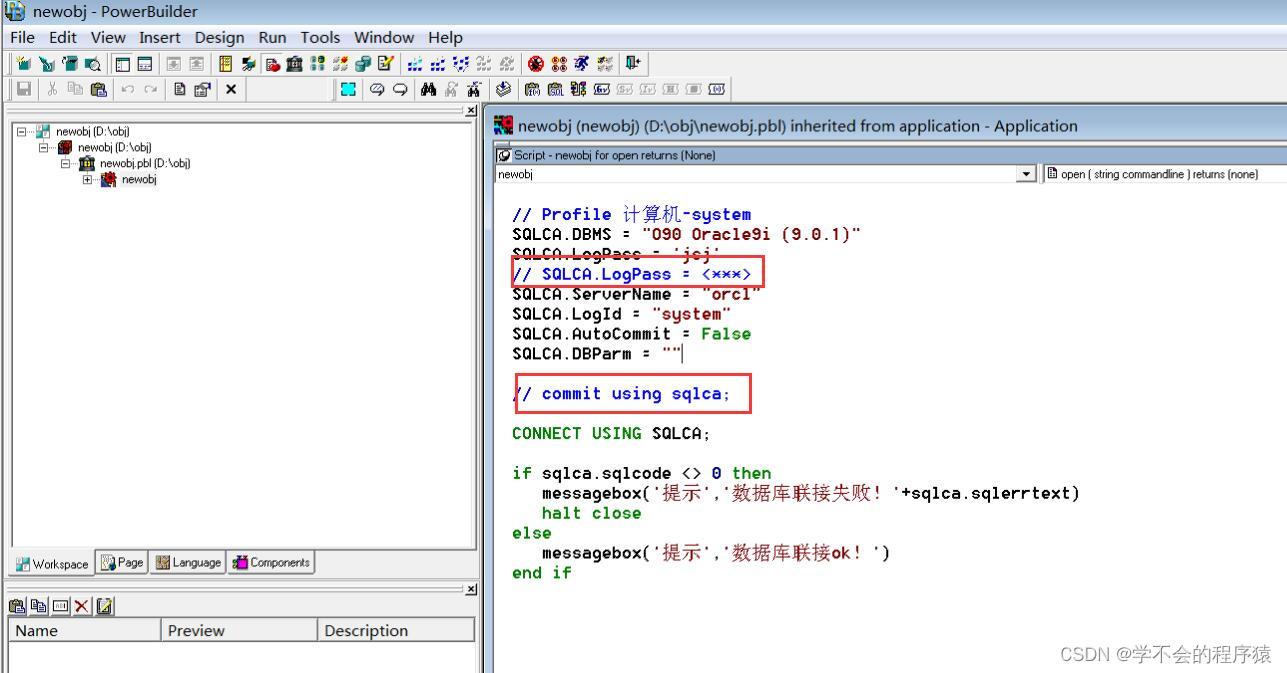This screenshot has height=673, width=1287.
Task: Switch to the Components tab
Action: click(x=271, y=562)
